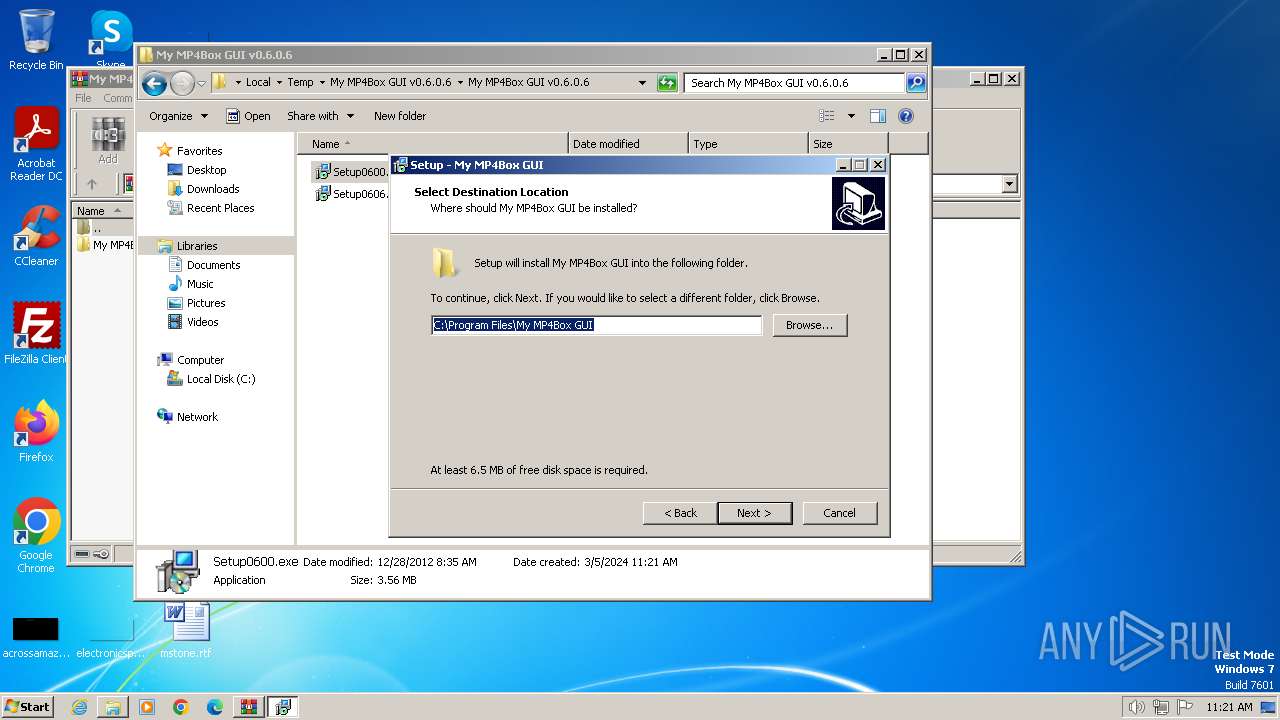Sort files by Name column header
This screenshot has width=1280, height=720.
pyautogui.click(x=432, y=144)
